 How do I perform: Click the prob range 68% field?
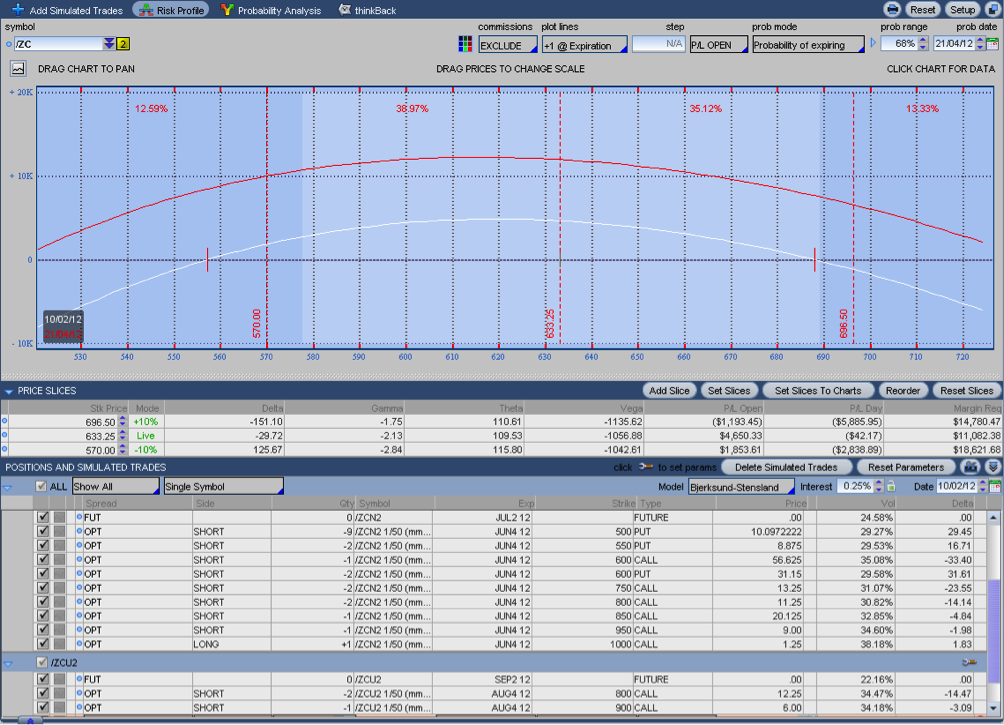[904, 44]
